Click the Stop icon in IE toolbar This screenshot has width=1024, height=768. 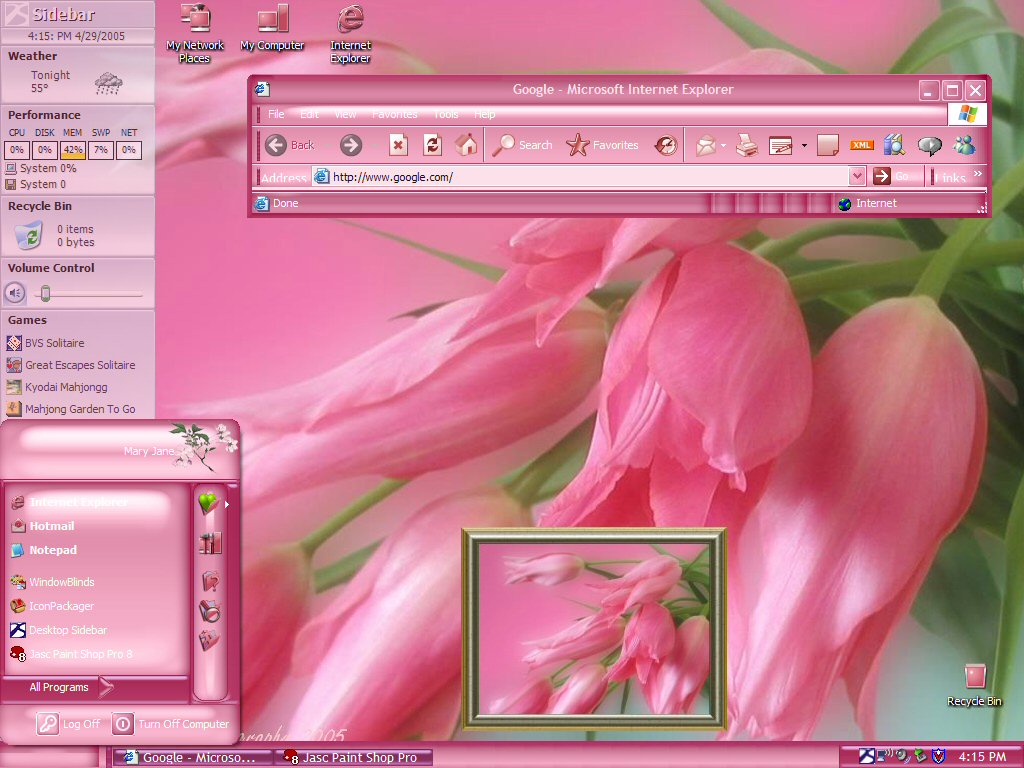pos(398,145)
